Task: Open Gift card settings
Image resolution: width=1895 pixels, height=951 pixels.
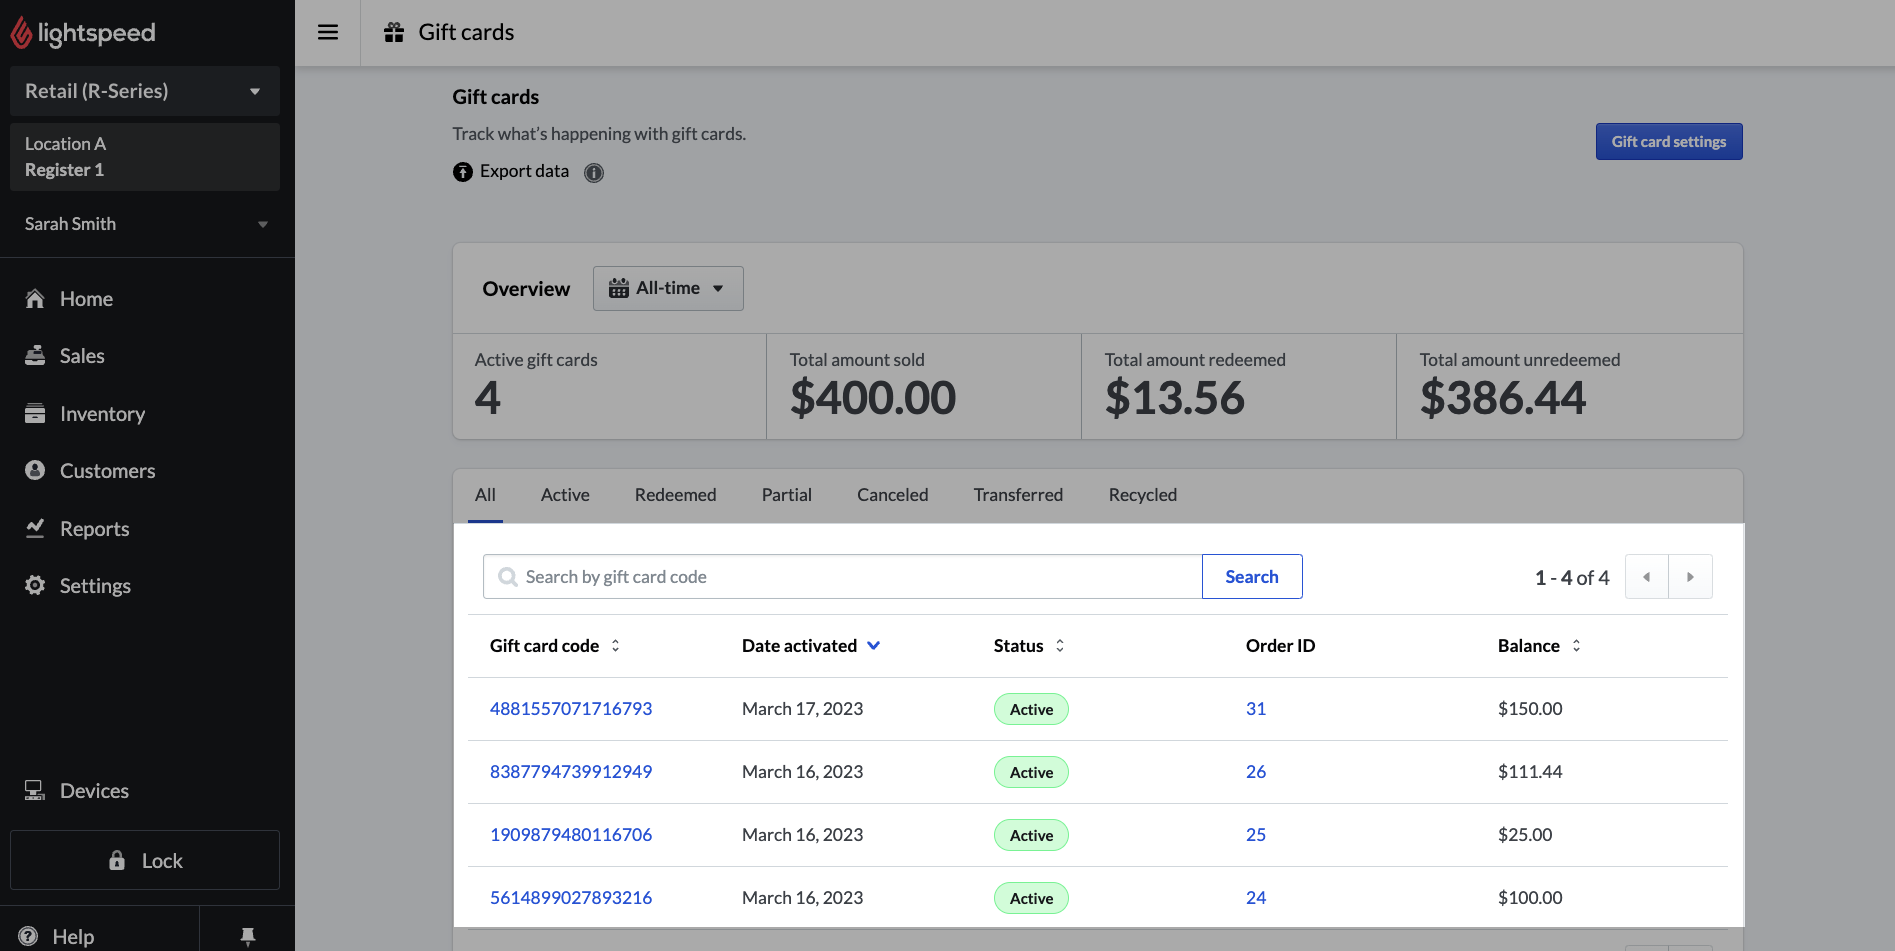Action: [1669, 142]
